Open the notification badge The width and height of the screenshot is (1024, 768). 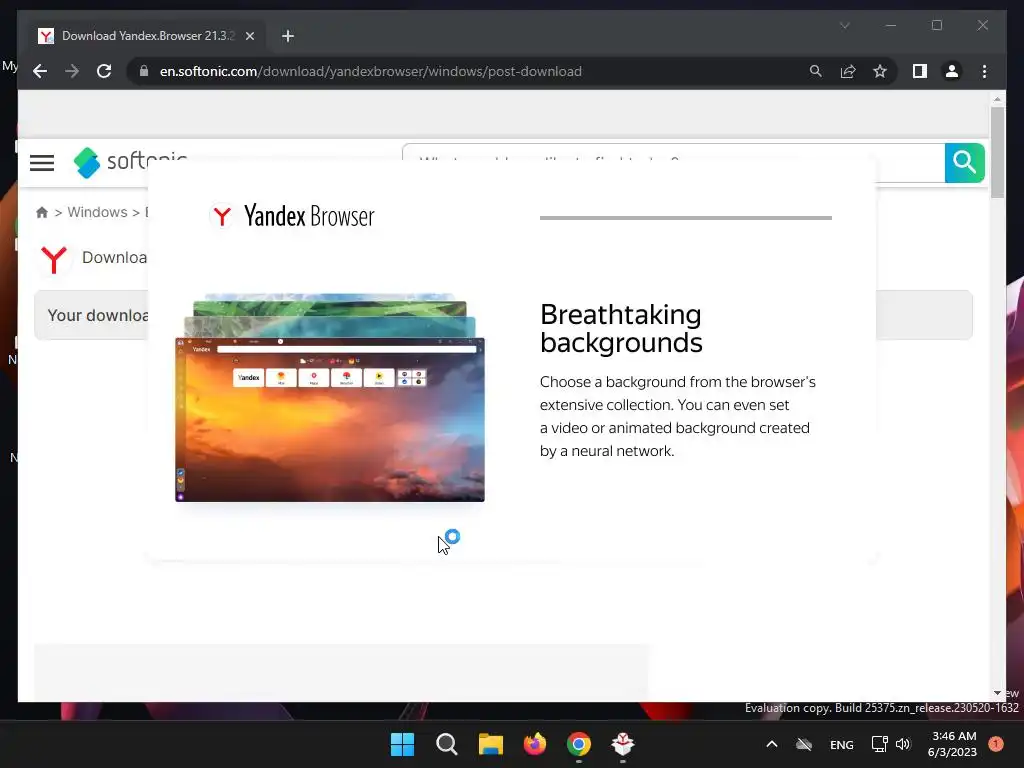pyautogui.click(x=996, y=743)
